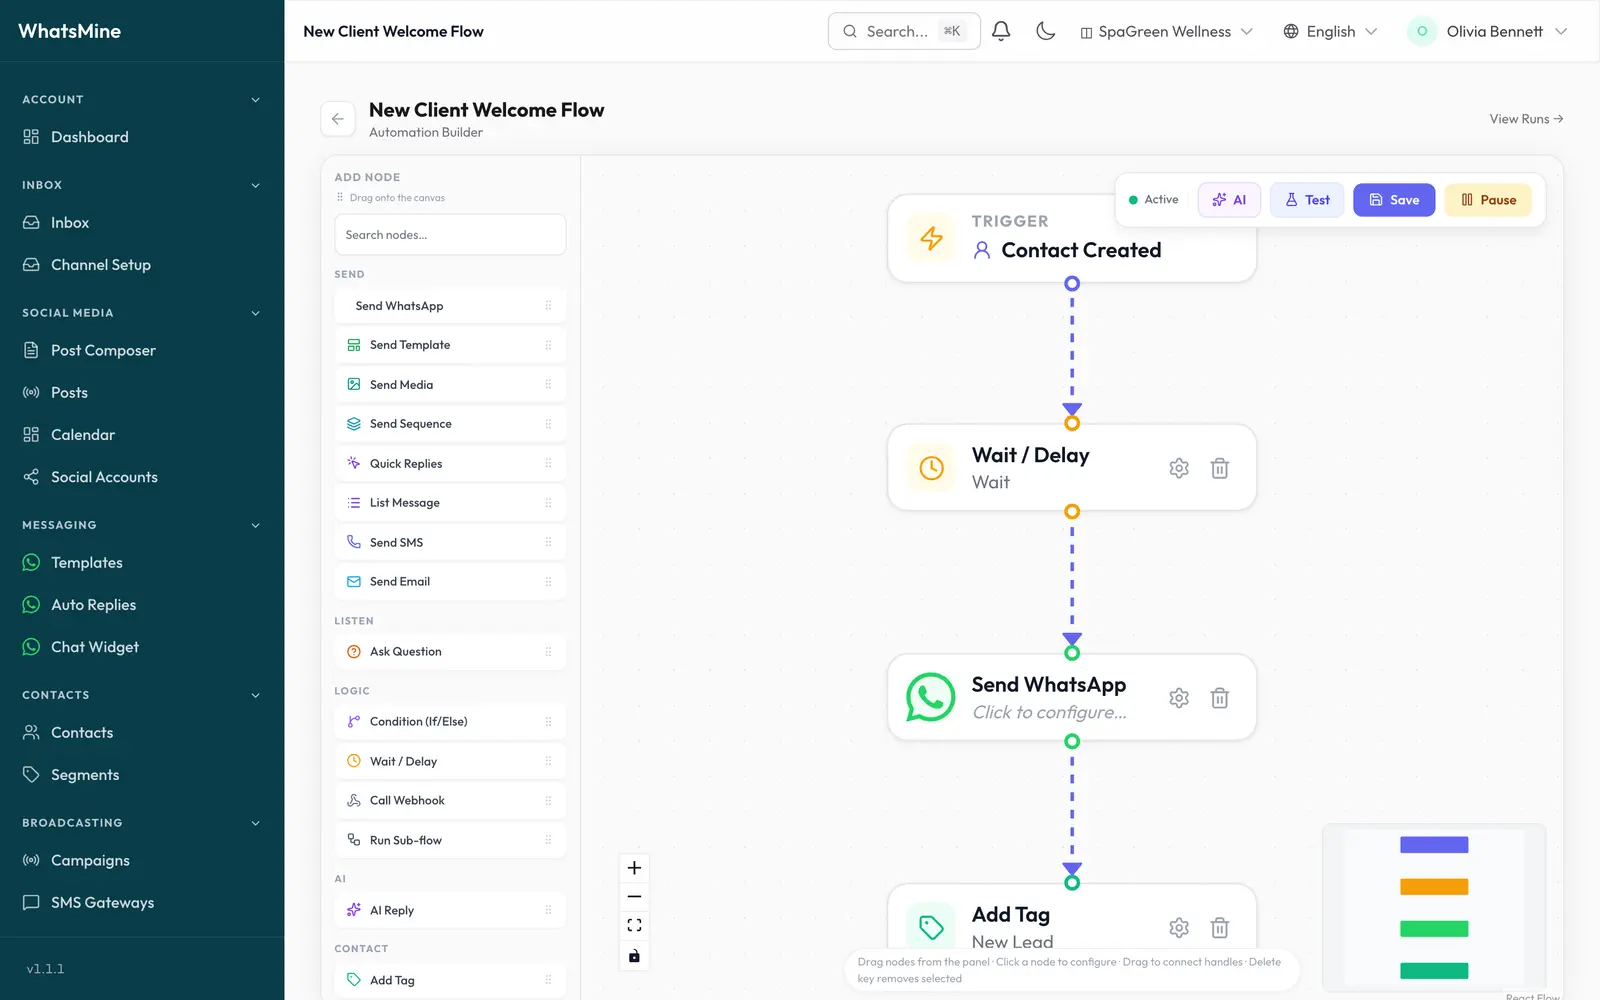1600x1000 pixels.
Task: Click the back arrow beside flow title
Action: (338, 119)
